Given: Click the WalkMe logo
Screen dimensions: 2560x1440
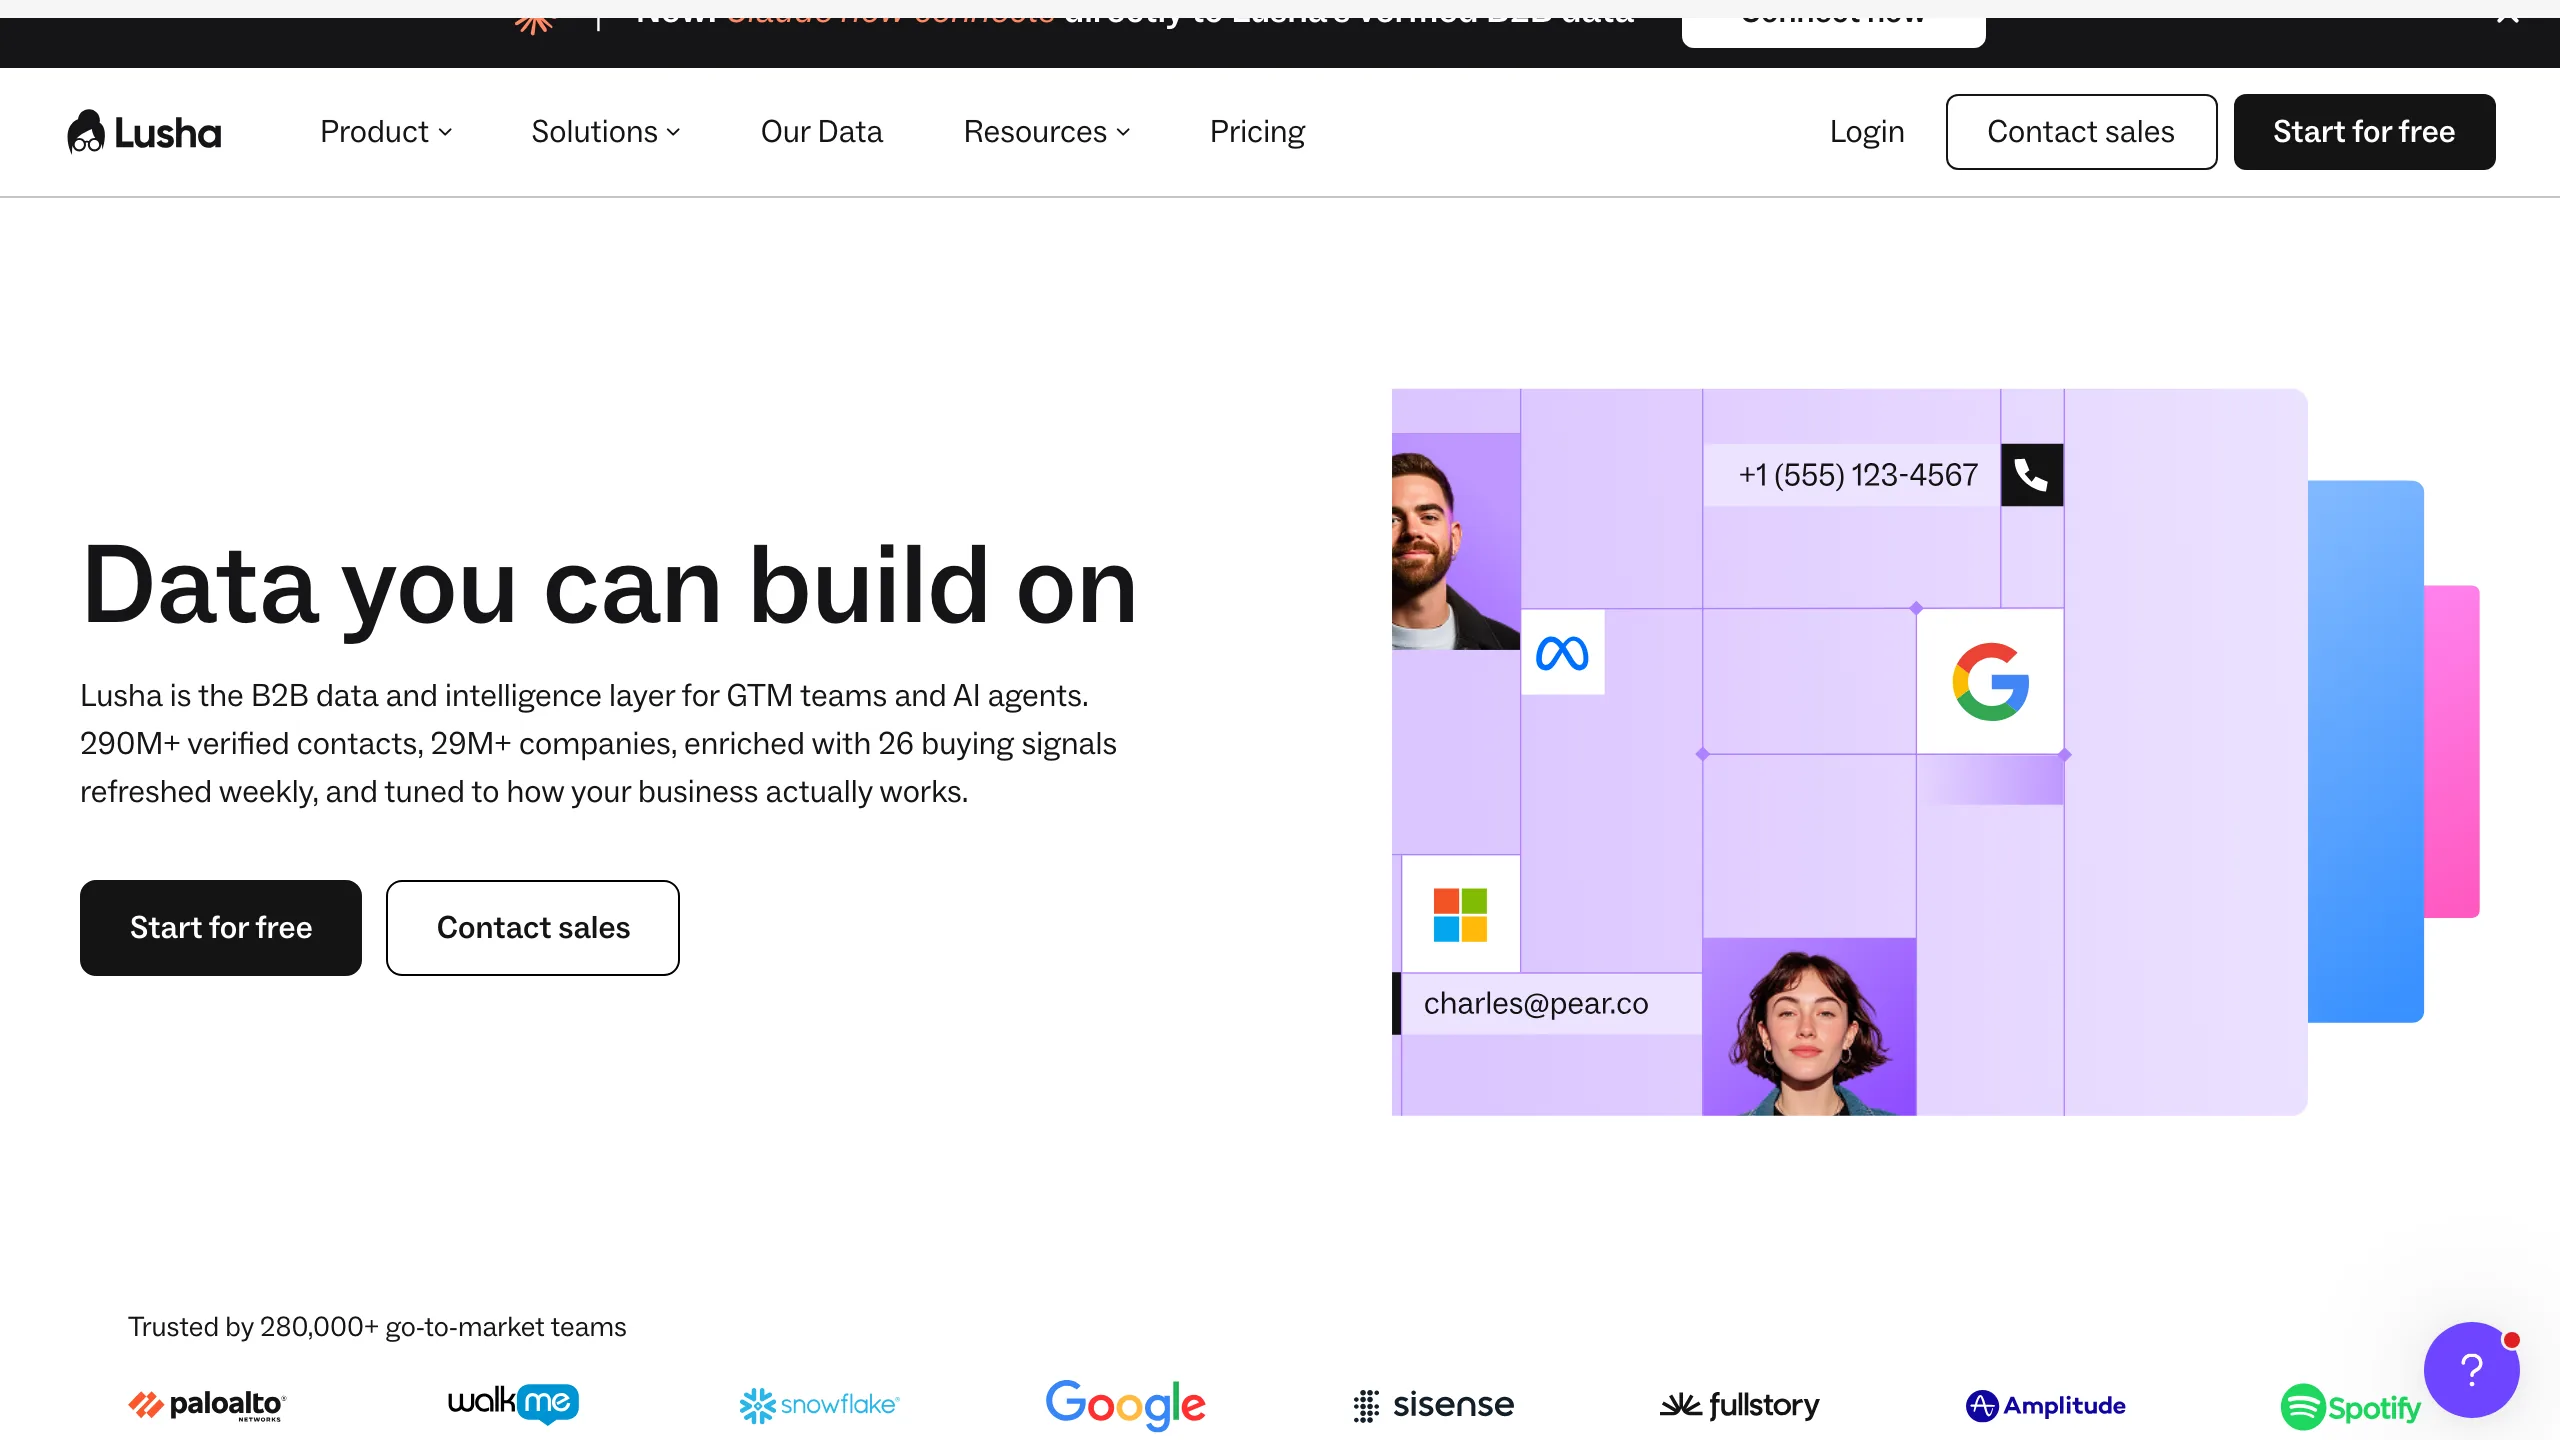Looking at the screenshot, I should 513,1403.
